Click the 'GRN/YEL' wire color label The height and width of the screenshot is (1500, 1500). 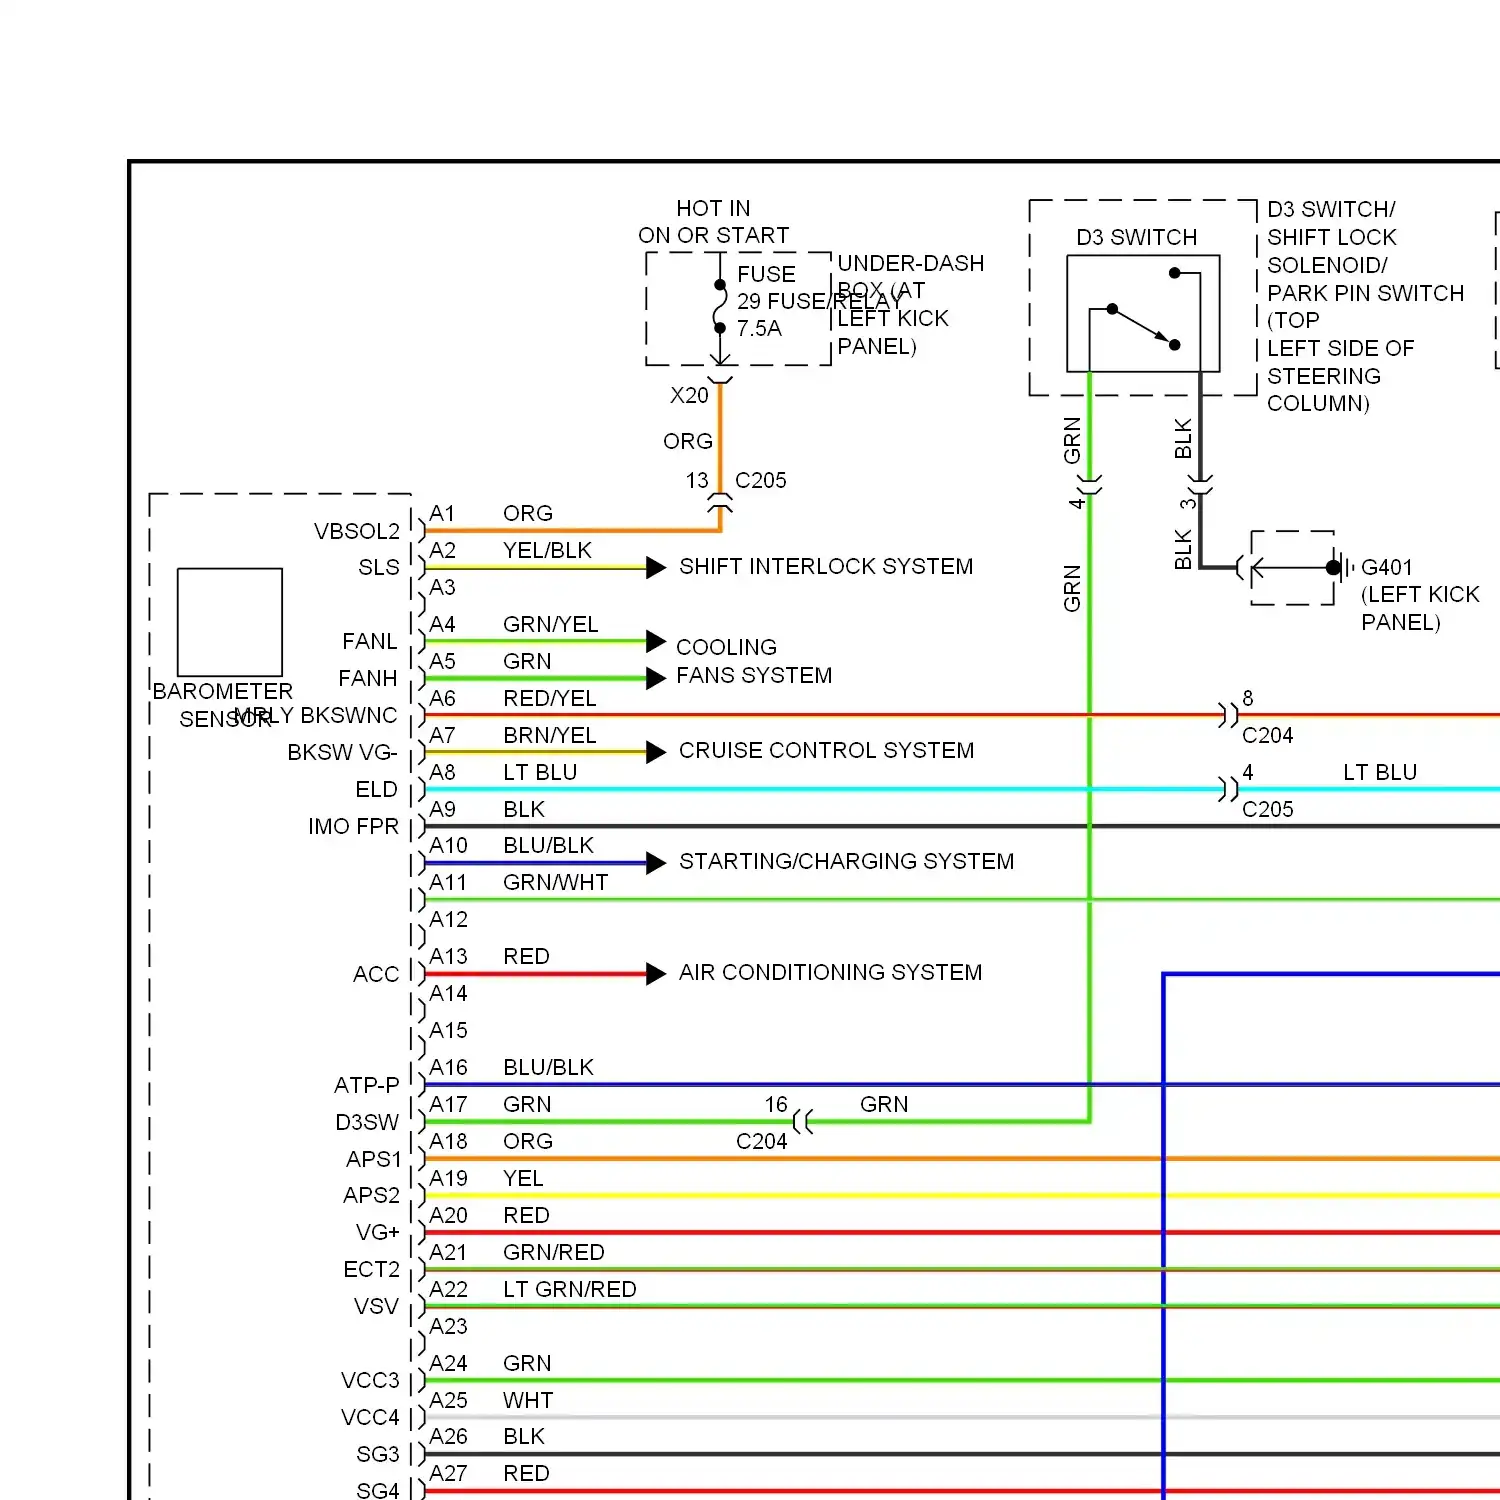pos(551,625)
